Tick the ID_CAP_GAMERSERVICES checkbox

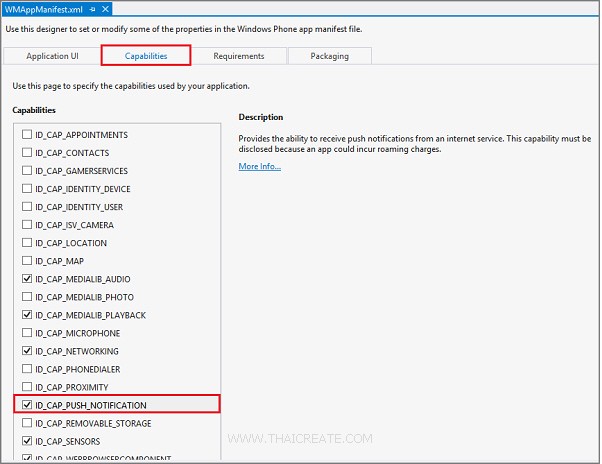27,170
